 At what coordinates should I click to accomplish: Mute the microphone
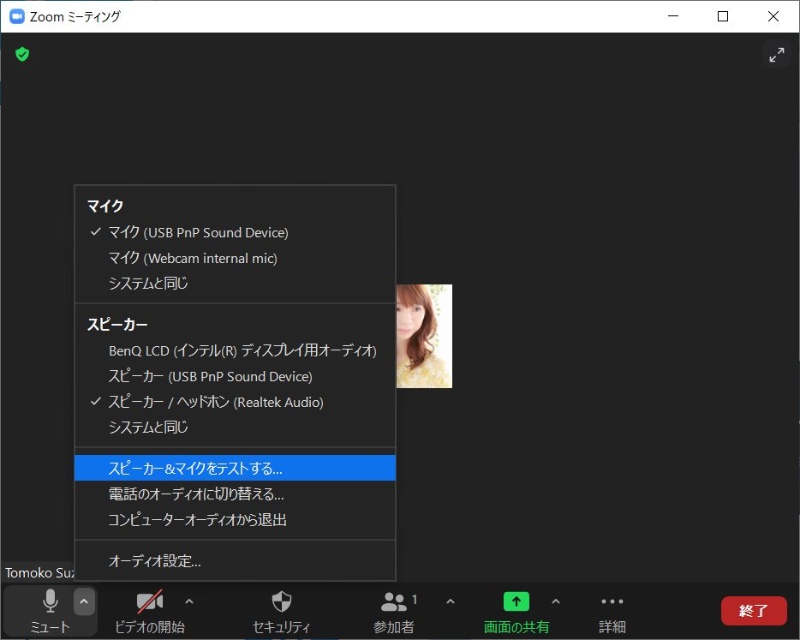[49, 610]
